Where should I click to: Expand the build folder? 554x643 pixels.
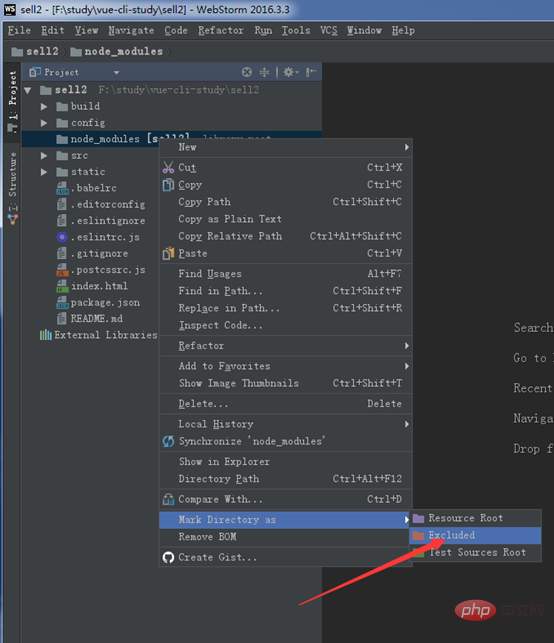tap(44, 107)
